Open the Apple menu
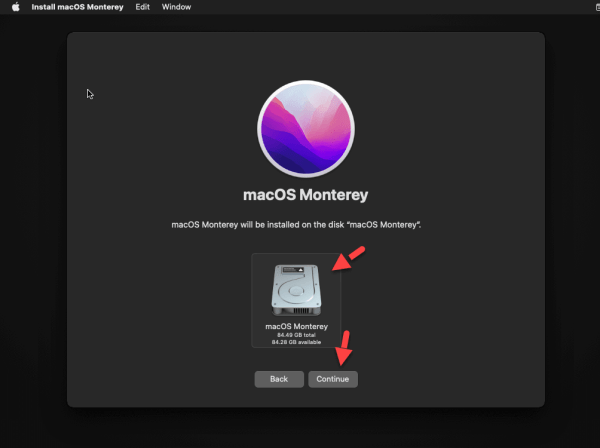The image size is (600, 448). [x=15, y=7]
